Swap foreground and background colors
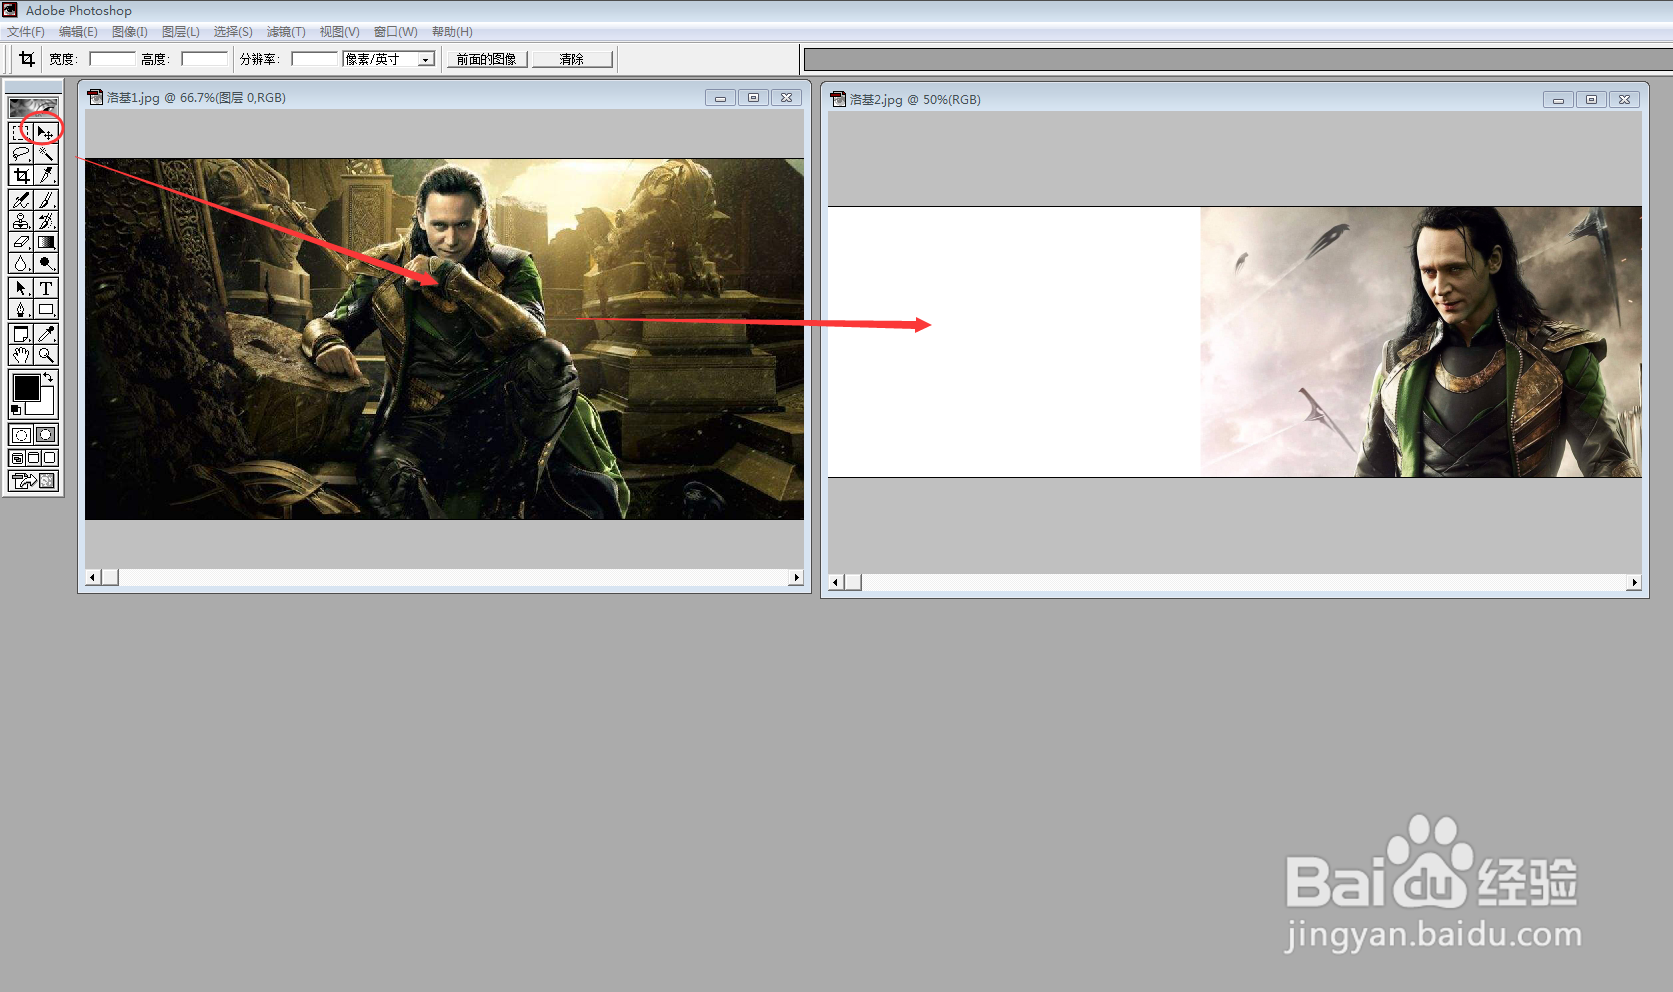The width and height of the screenshot is (1673, 992). pyautogui.click(x=48, y=377)
